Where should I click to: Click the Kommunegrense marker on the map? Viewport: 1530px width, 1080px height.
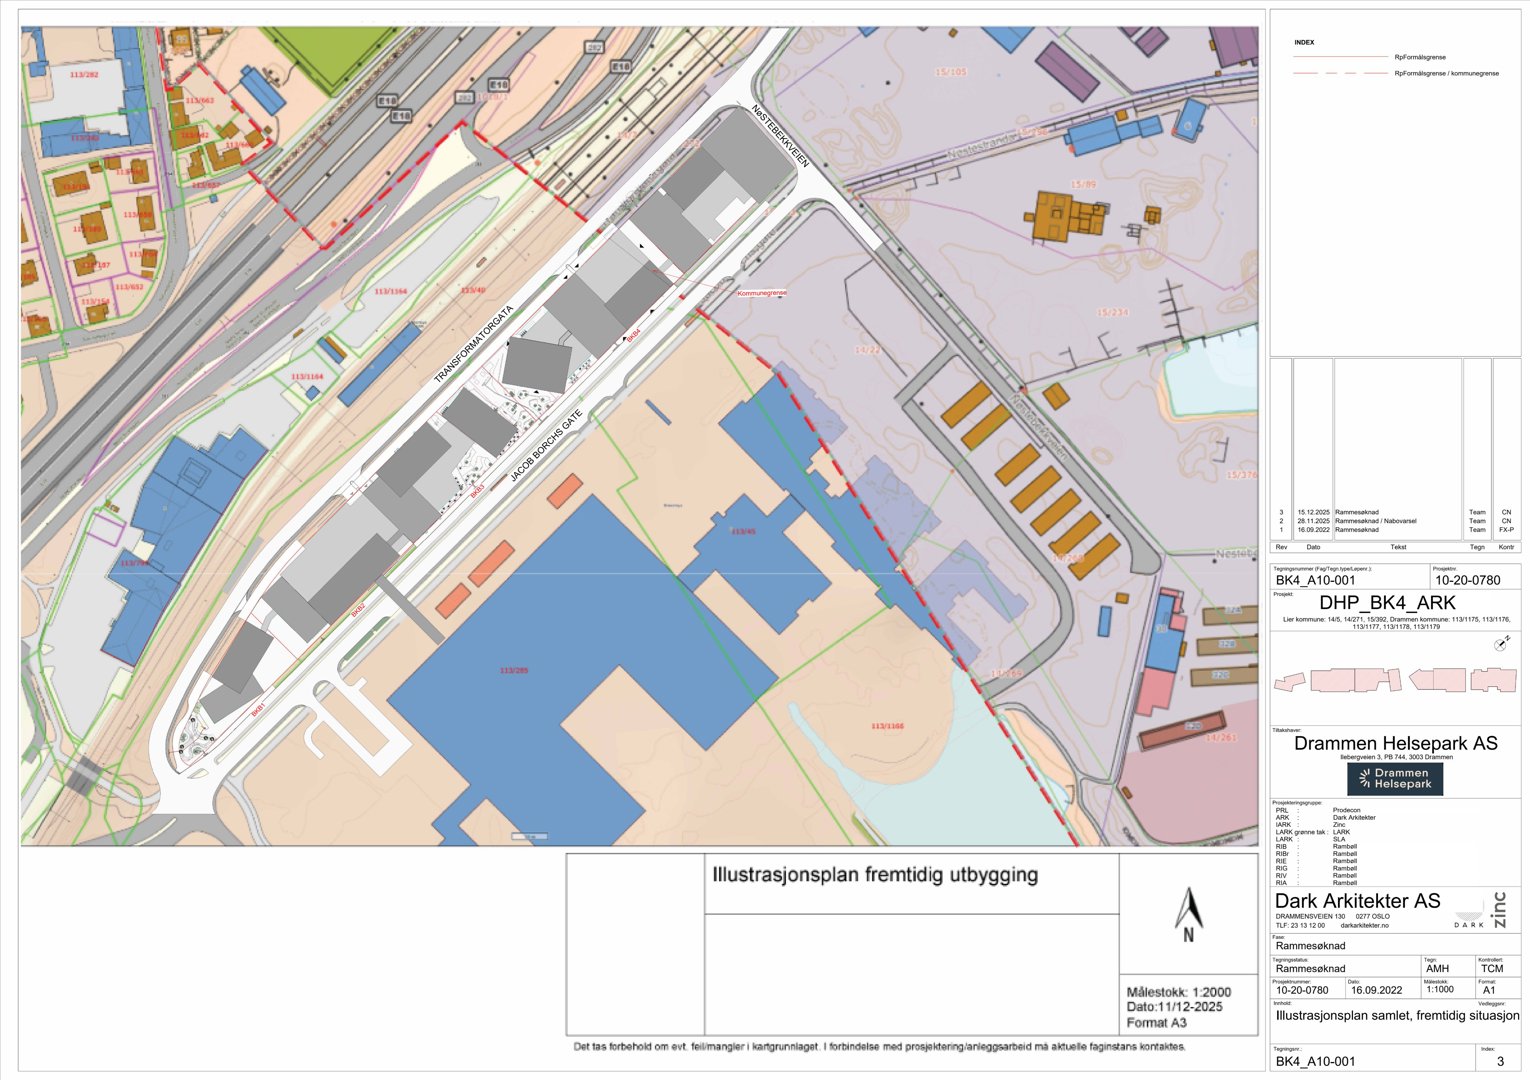762,294
